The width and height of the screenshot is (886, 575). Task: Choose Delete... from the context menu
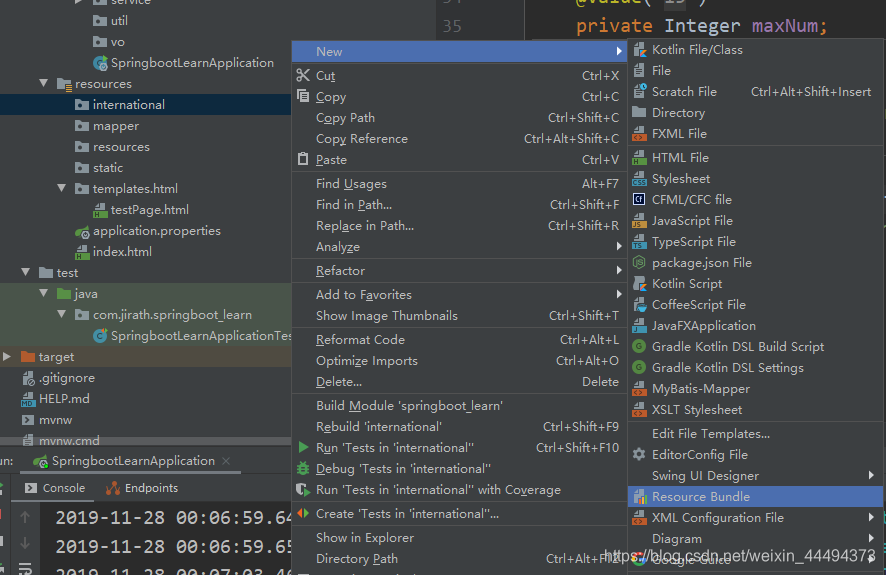[x=459, y=382]
